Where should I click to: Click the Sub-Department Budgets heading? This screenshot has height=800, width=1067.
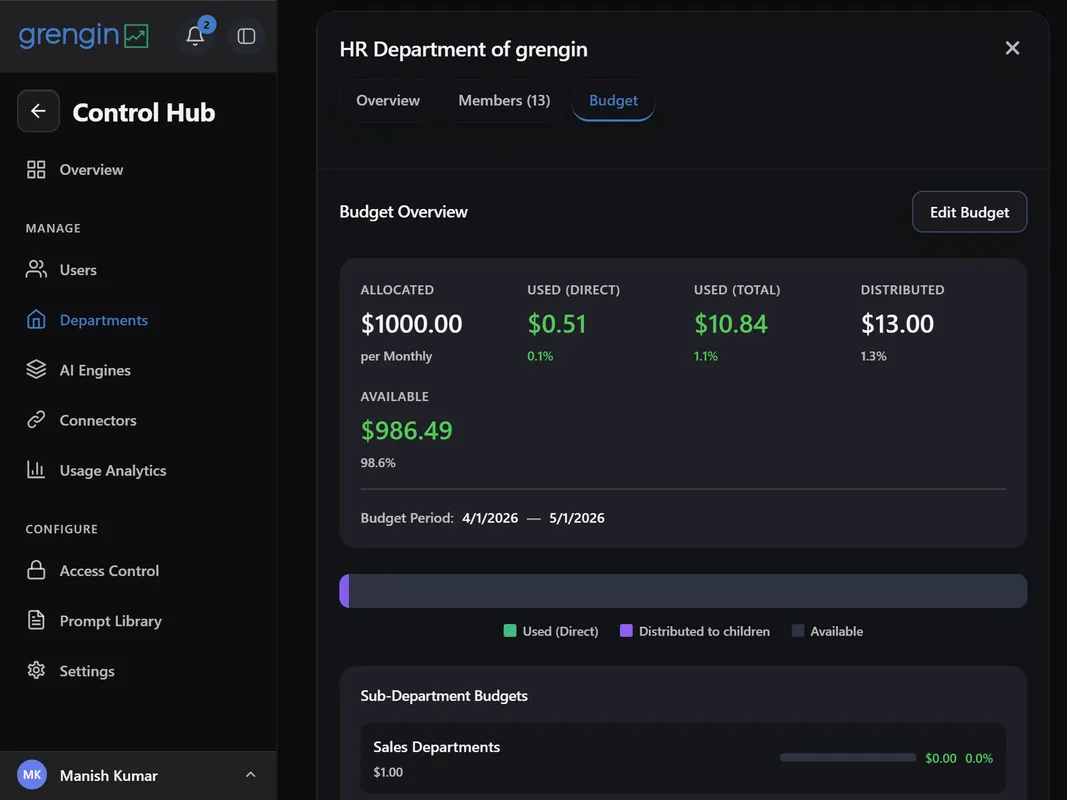tap(444, 696)
